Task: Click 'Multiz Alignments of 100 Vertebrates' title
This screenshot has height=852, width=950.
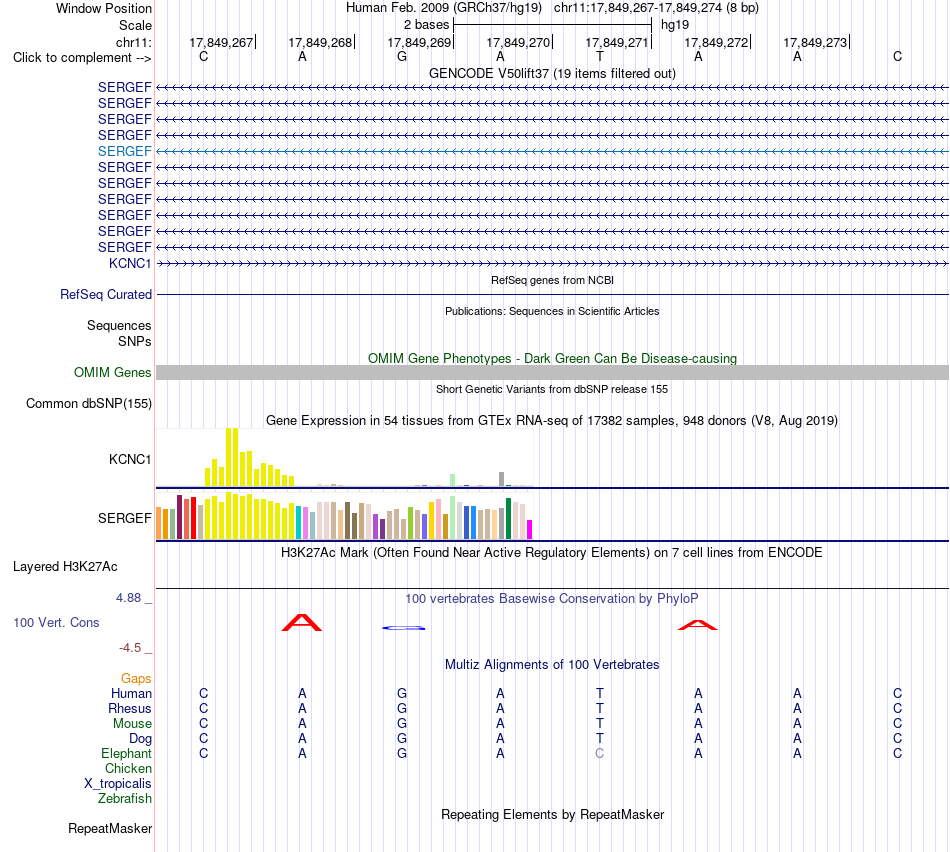Action: click(552, 664)
